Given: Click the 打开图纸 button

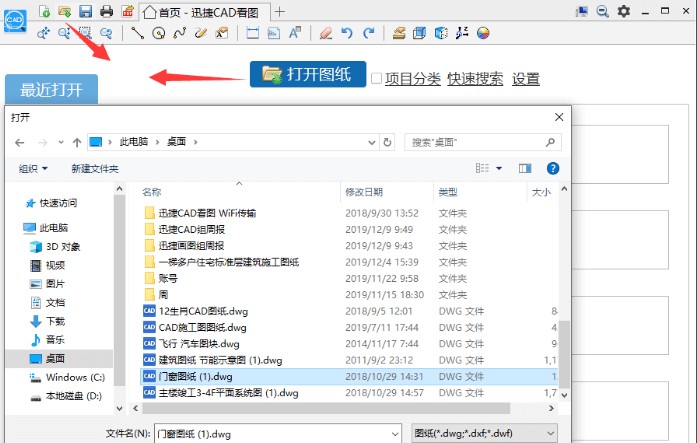Looking at the screenshot, I should click(308, 74).
